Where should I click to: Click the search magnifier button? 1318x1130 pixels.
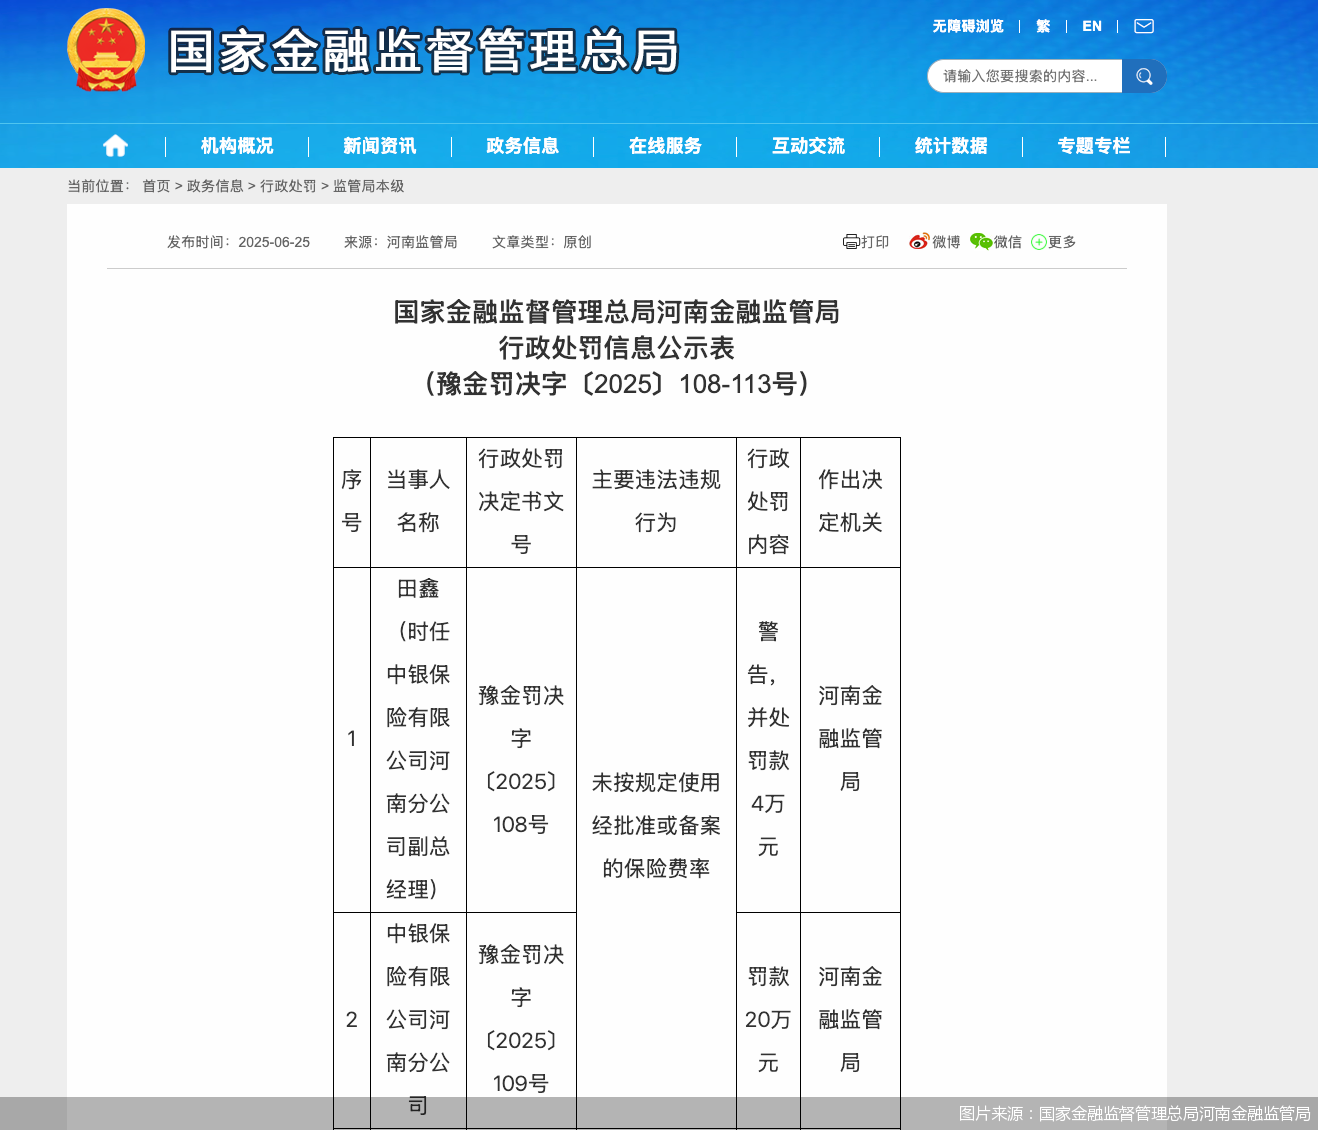click(x=1144, y=76)
